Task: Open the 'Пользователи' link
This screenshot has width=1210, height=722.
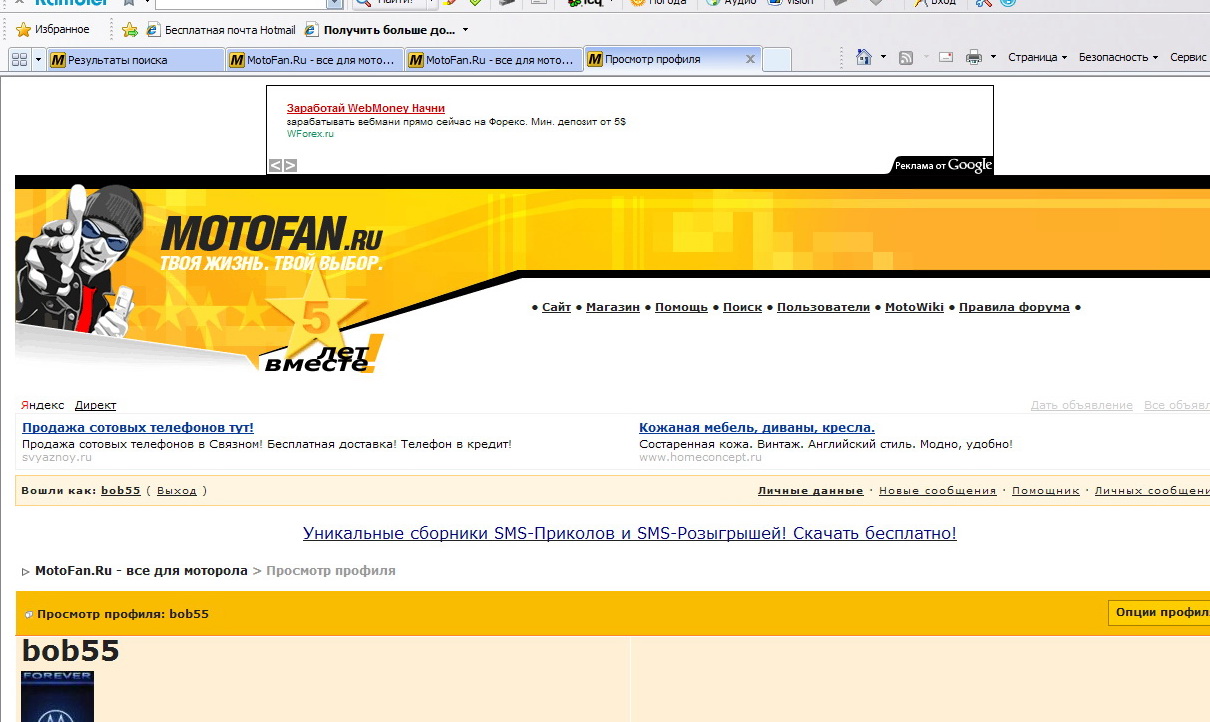Action: 823,307
